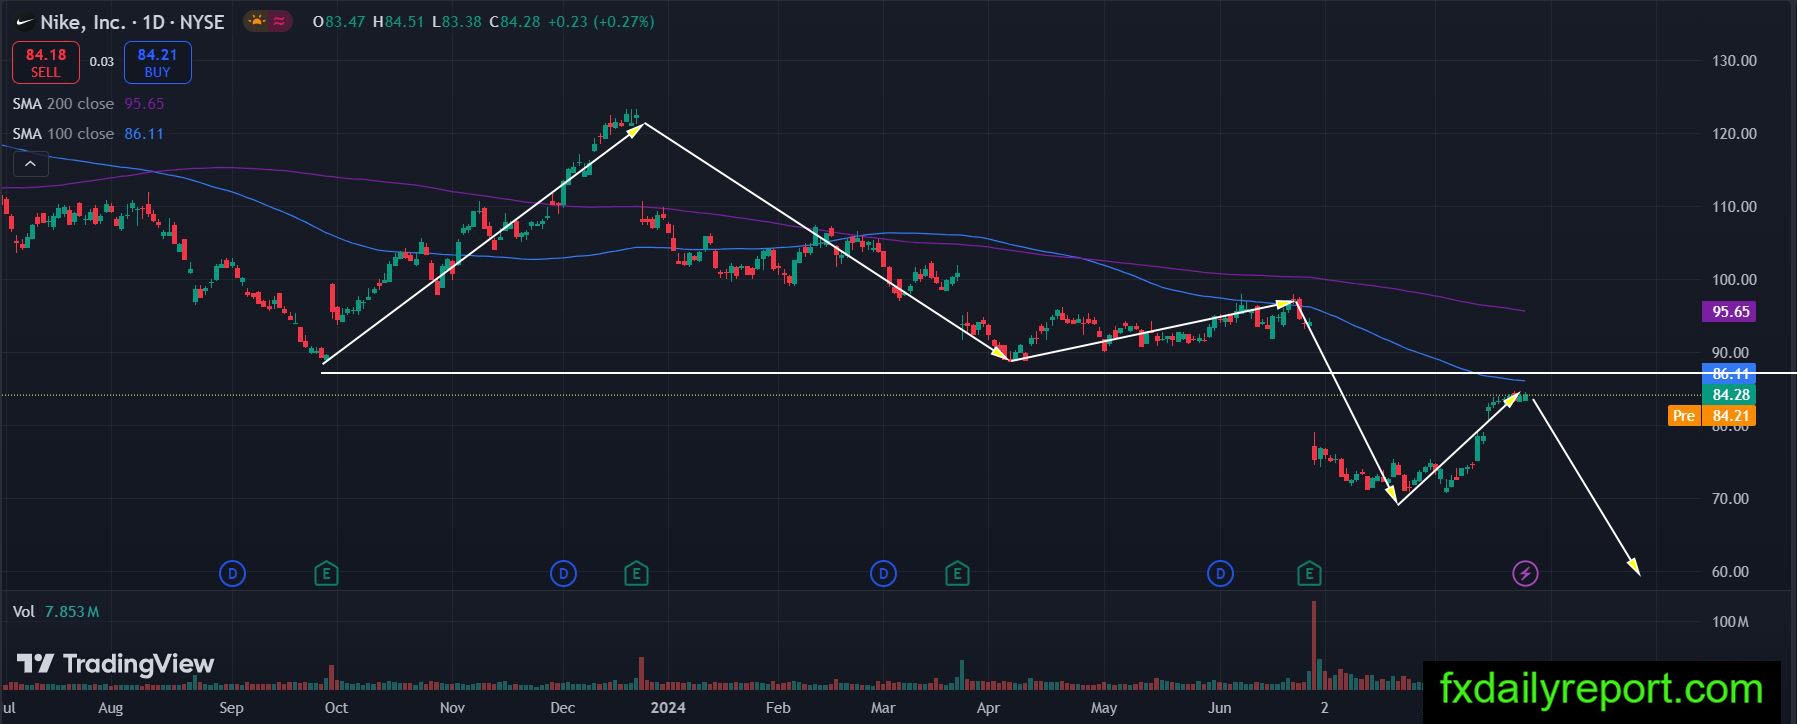Click the Nike swoosh logo icon
This screenshot has width=1797, height=724.
(24, 22)
